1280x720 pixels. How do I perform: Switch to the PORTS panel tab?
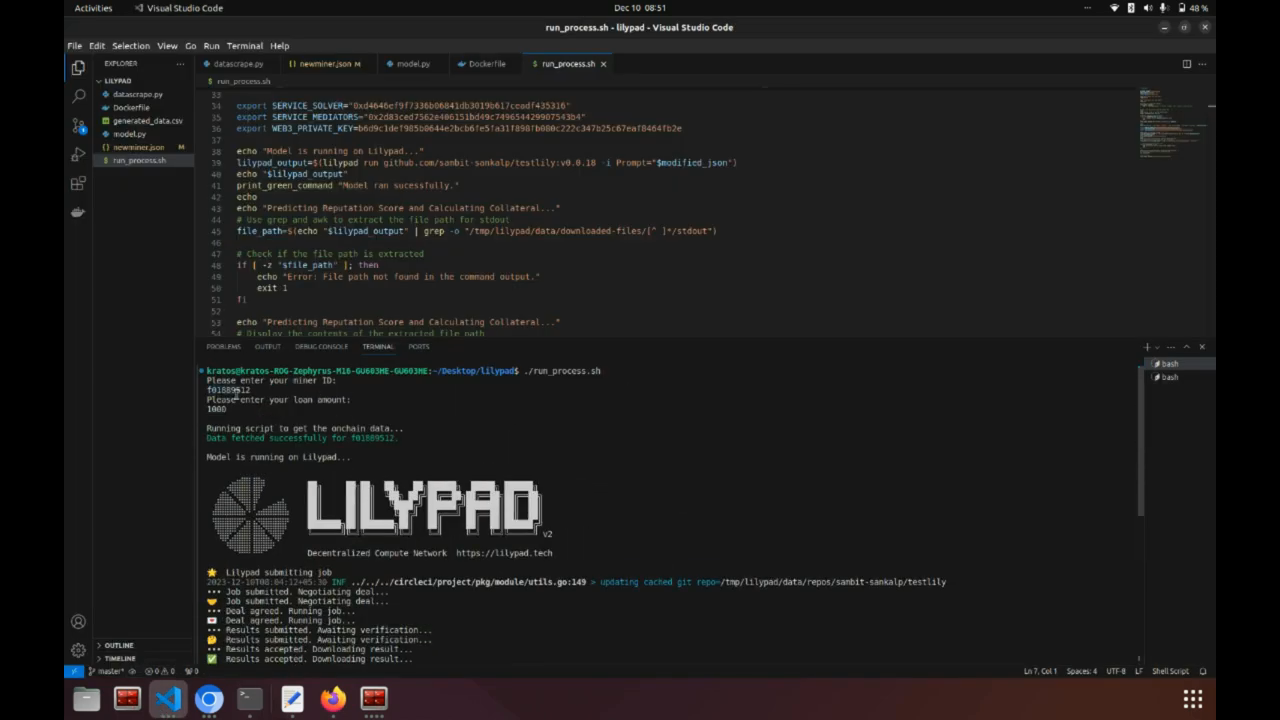pyautogui.click(x=419, y=347)
